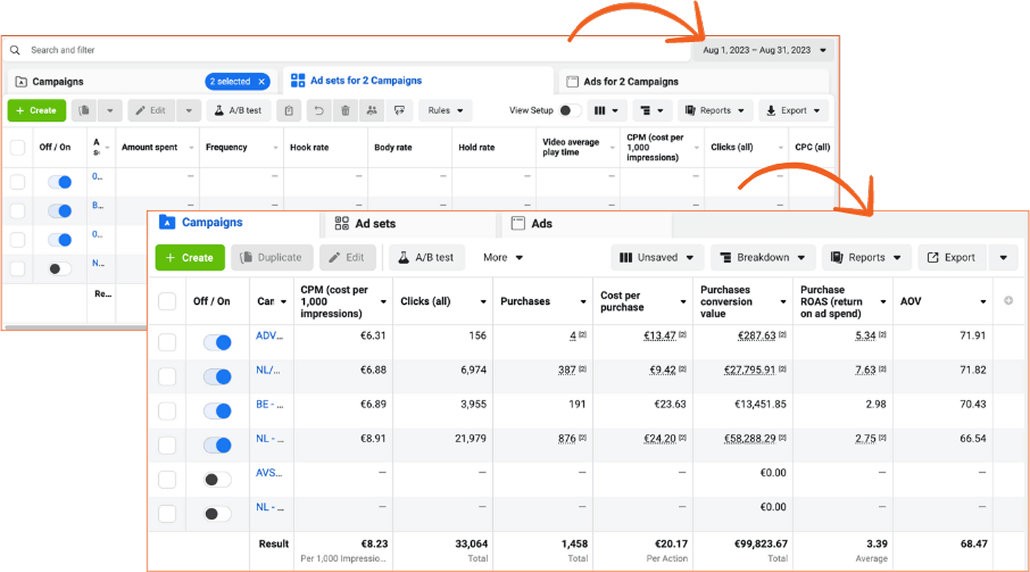
Task: Click the Hold rate column header
Action: pos(494,147)
